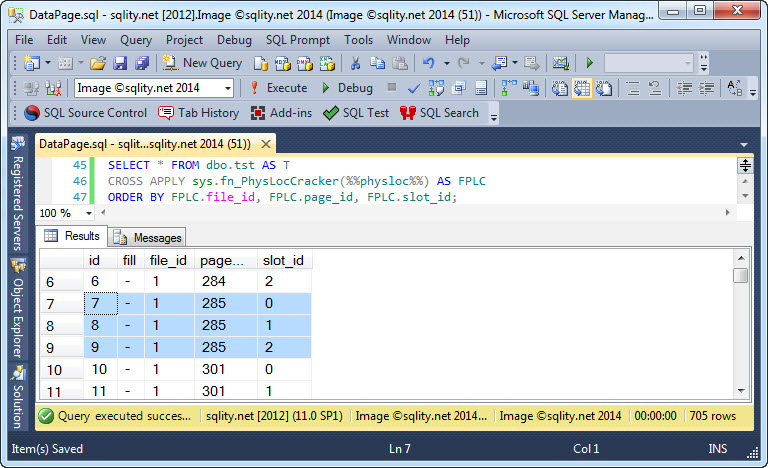This screenshot has height=468, width=768.
Task: Select Results to Text option
Action: (x=559, y=88)
